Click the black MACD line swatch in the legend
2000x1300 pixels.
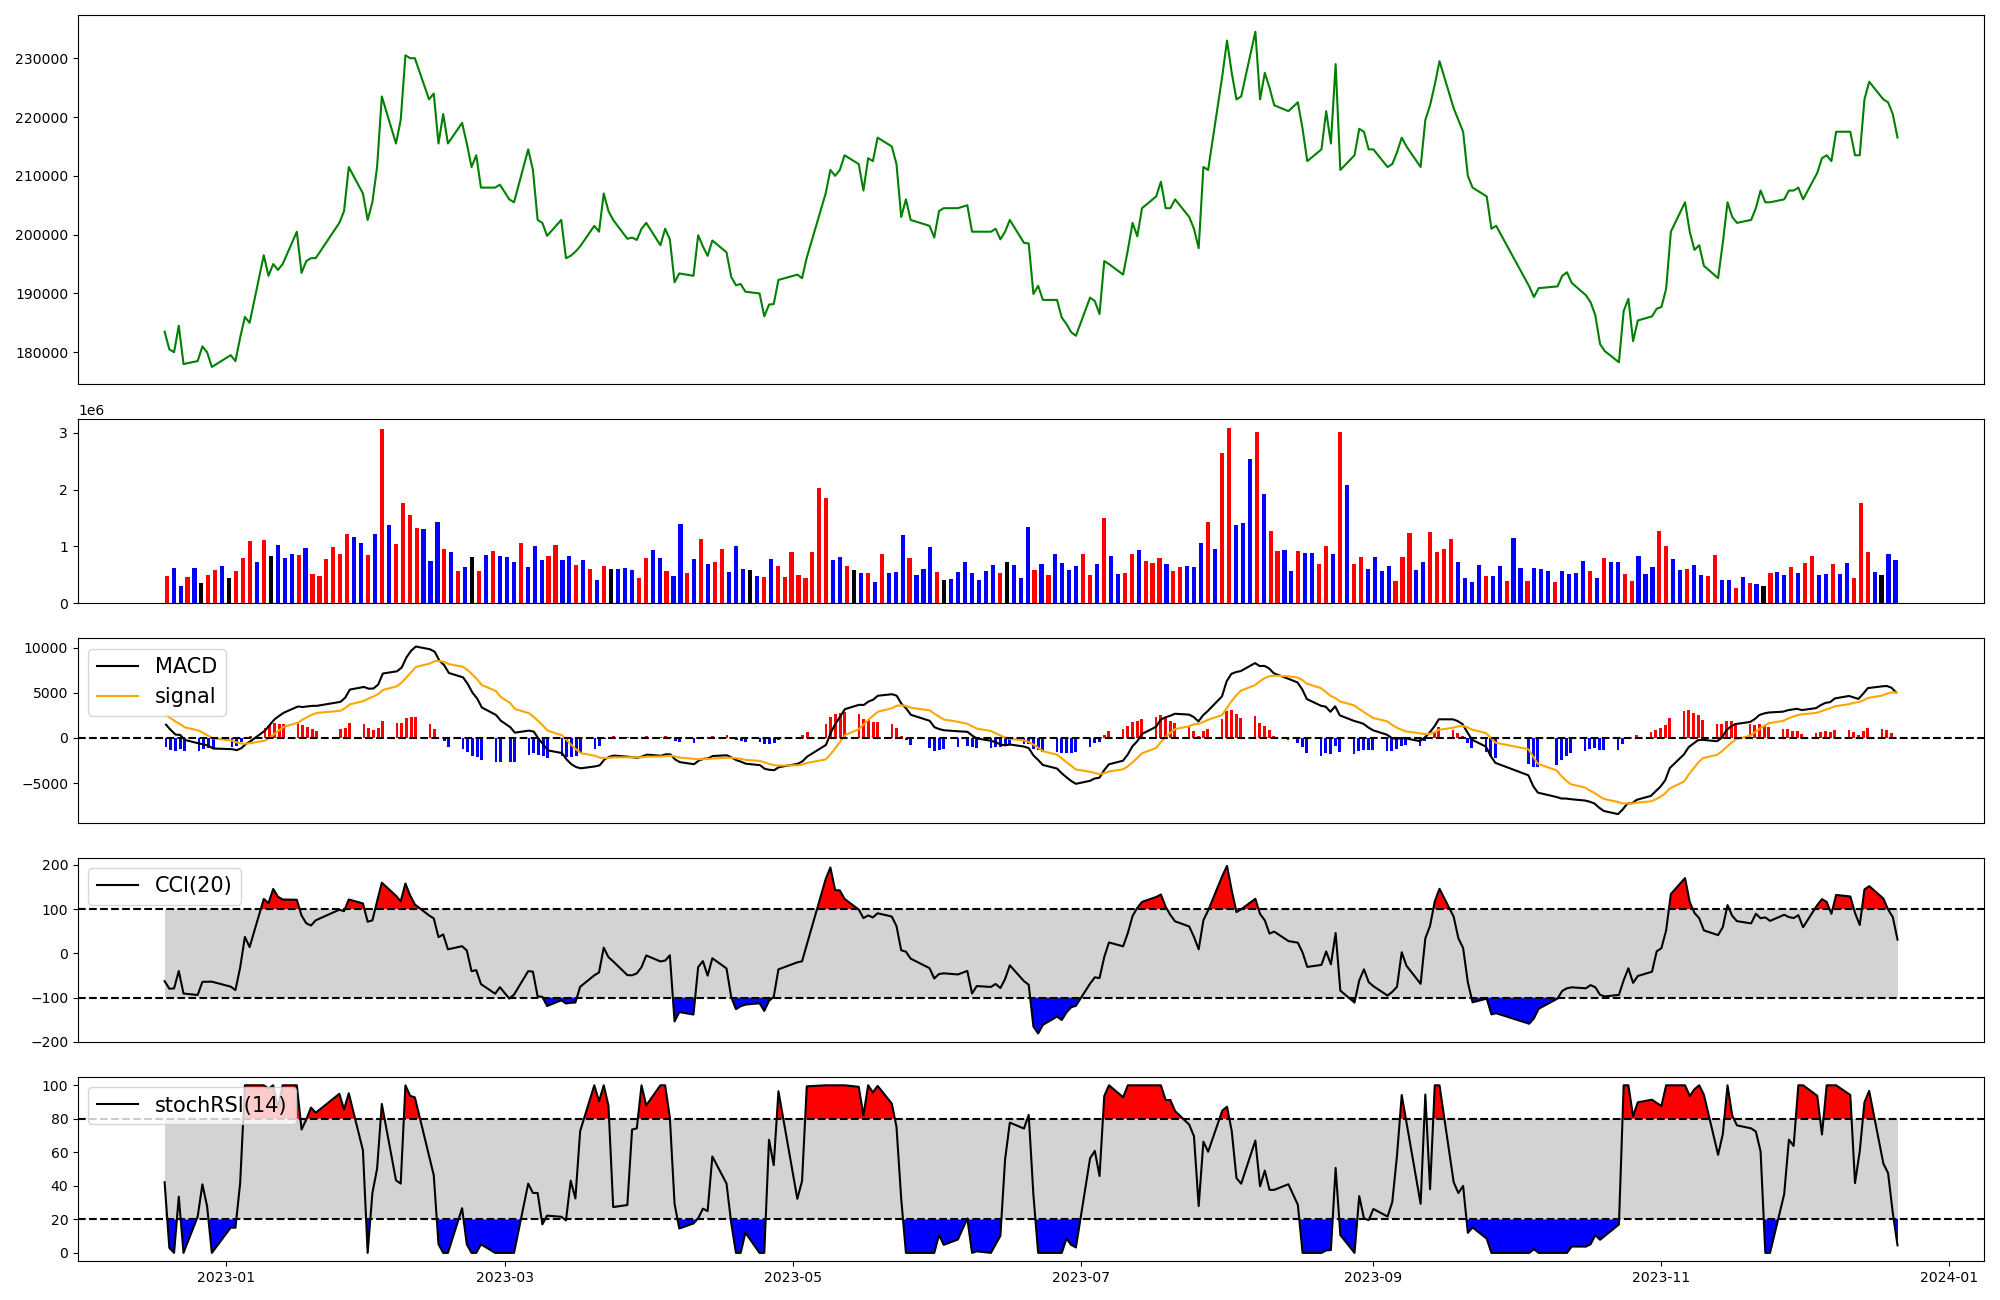coord(118,667)
